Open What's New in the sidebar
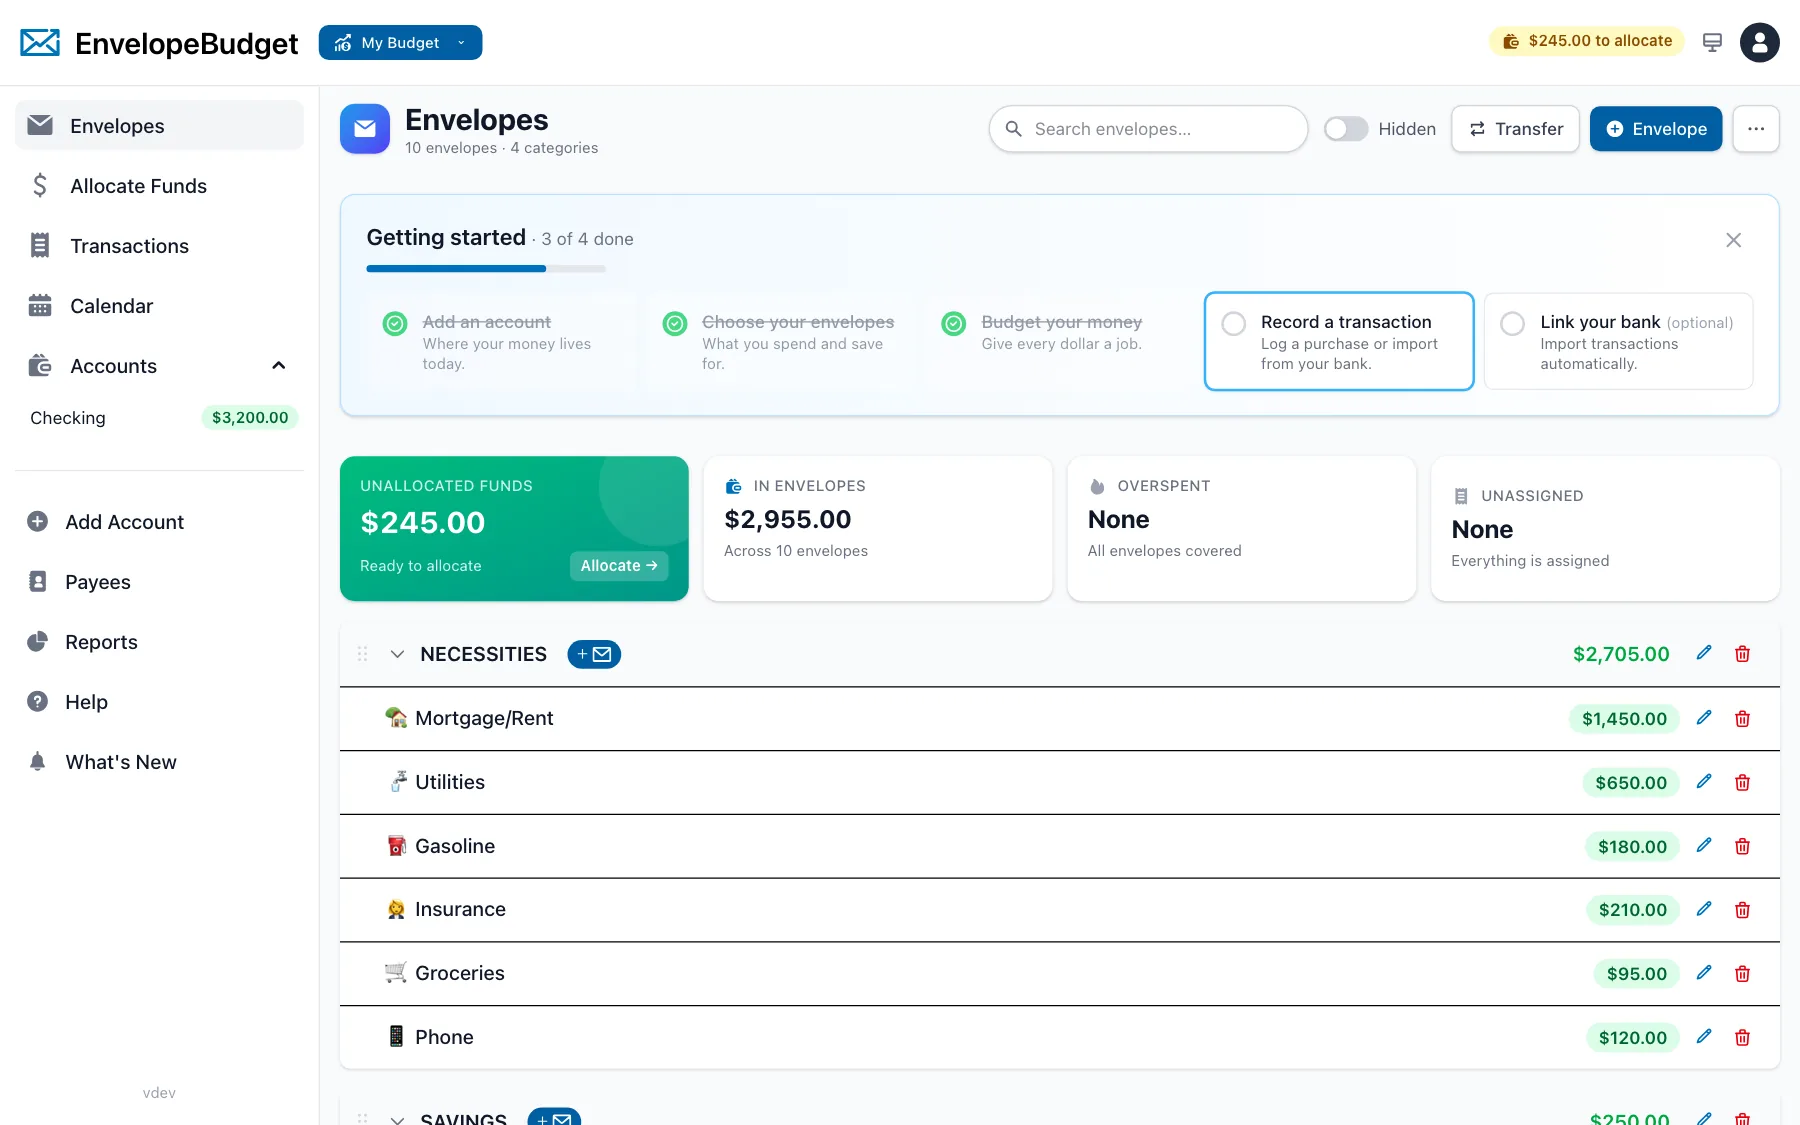The width and height of the screenshot is (1800, 1125). click(x=159, y=761)
